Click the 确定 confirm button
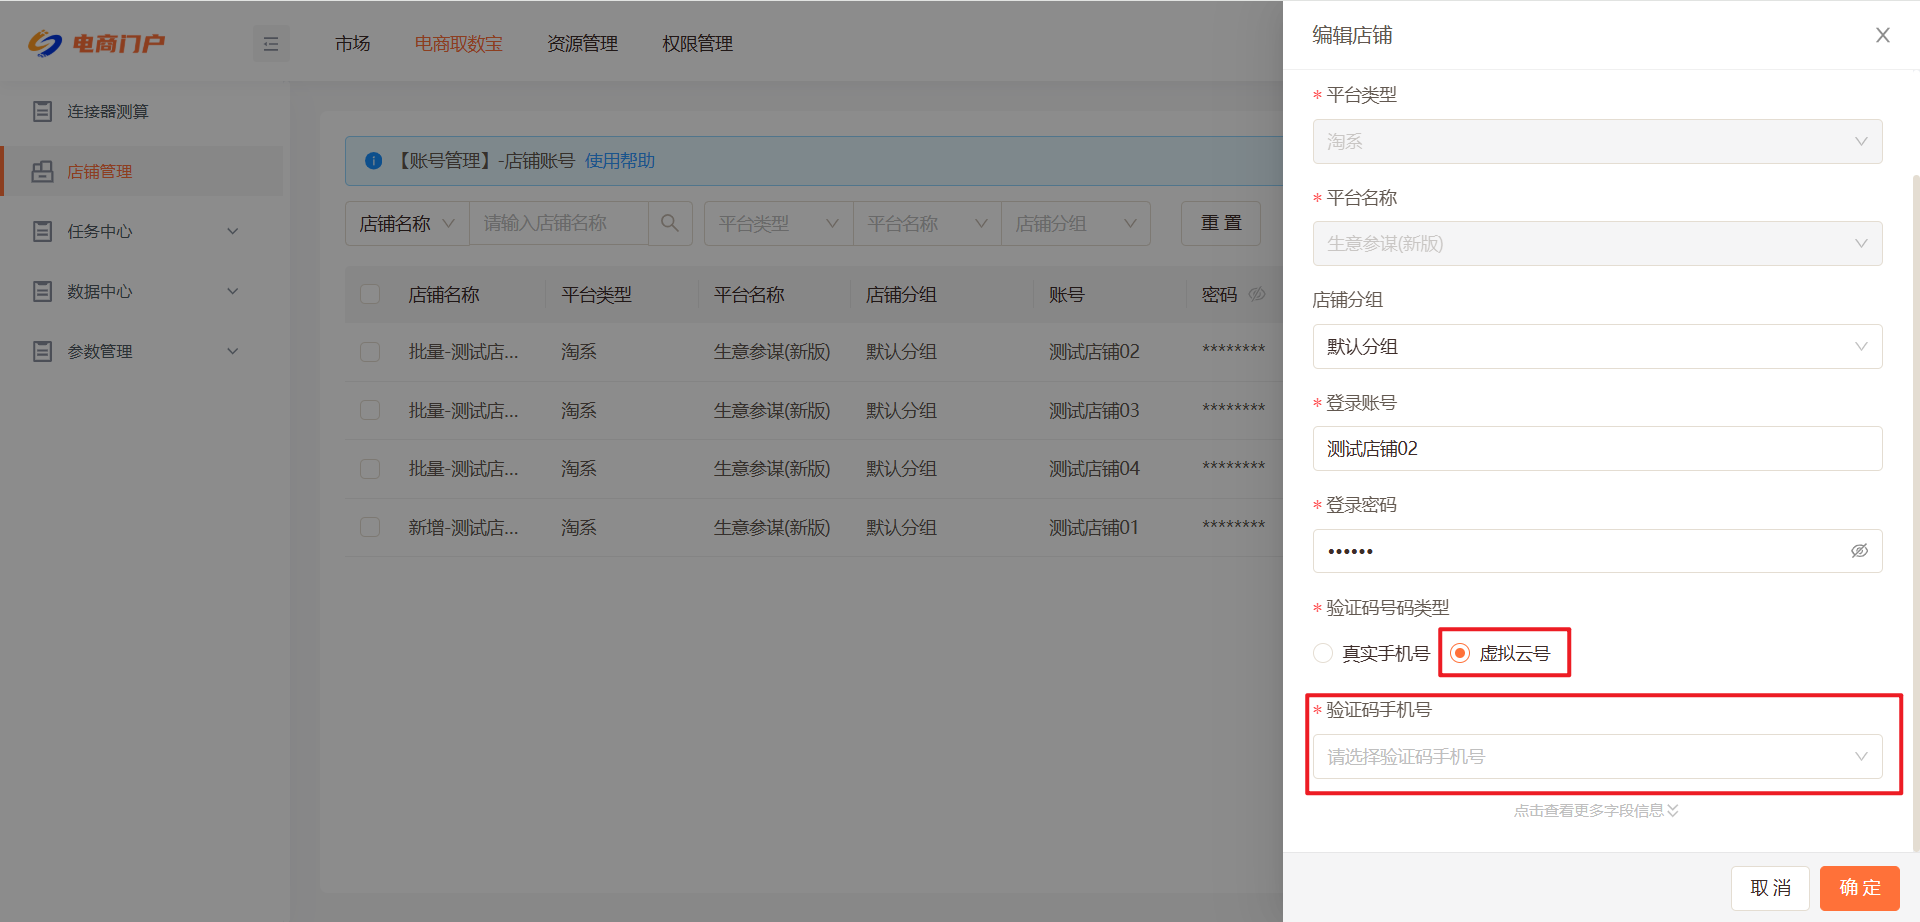Viewport: 1920px width, 922px height. click(x=1859, y=888)
